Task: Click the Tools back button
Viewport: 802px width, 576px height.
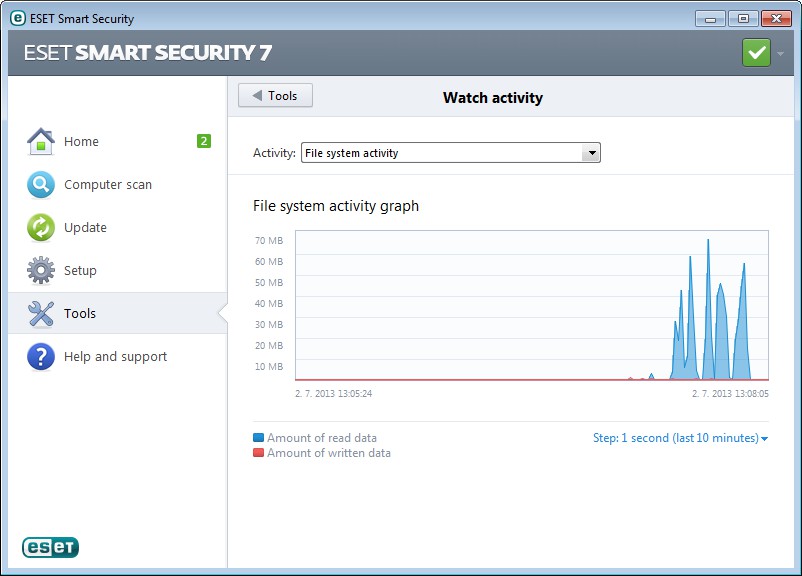Action: [275, 95]
